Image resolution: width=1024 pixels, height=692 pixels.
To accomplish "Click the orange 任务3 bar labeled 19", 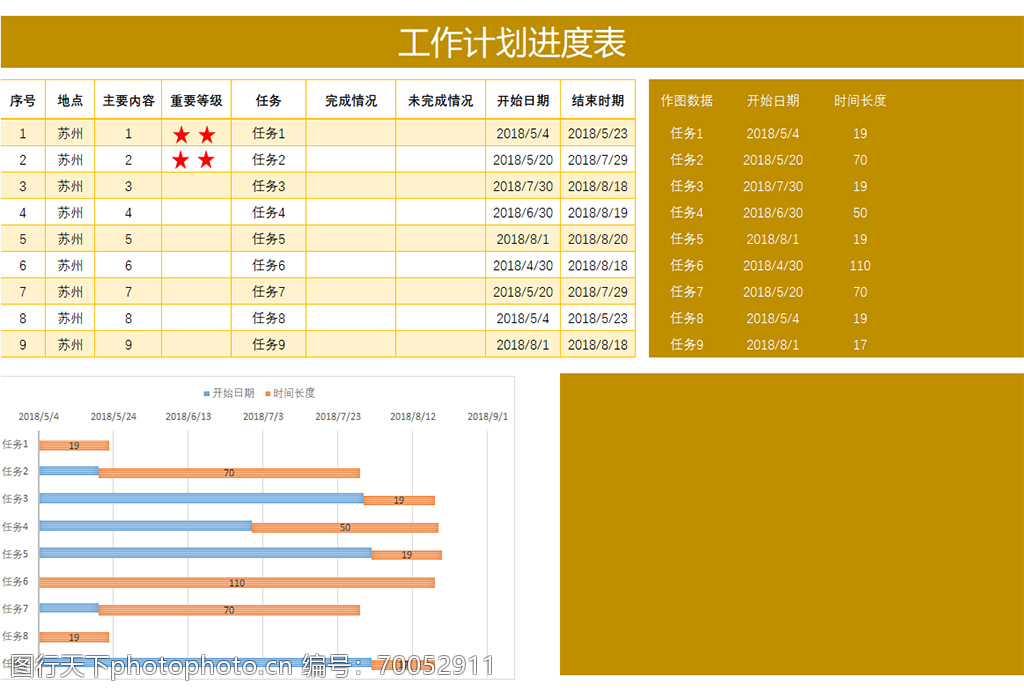I will tap(399, 500).
